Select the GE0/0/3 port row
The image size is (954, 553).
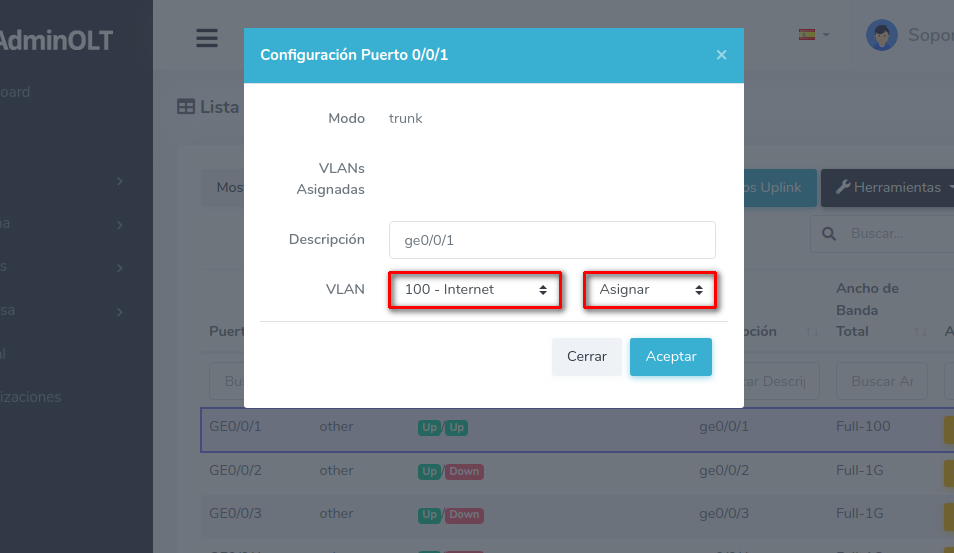235,514
